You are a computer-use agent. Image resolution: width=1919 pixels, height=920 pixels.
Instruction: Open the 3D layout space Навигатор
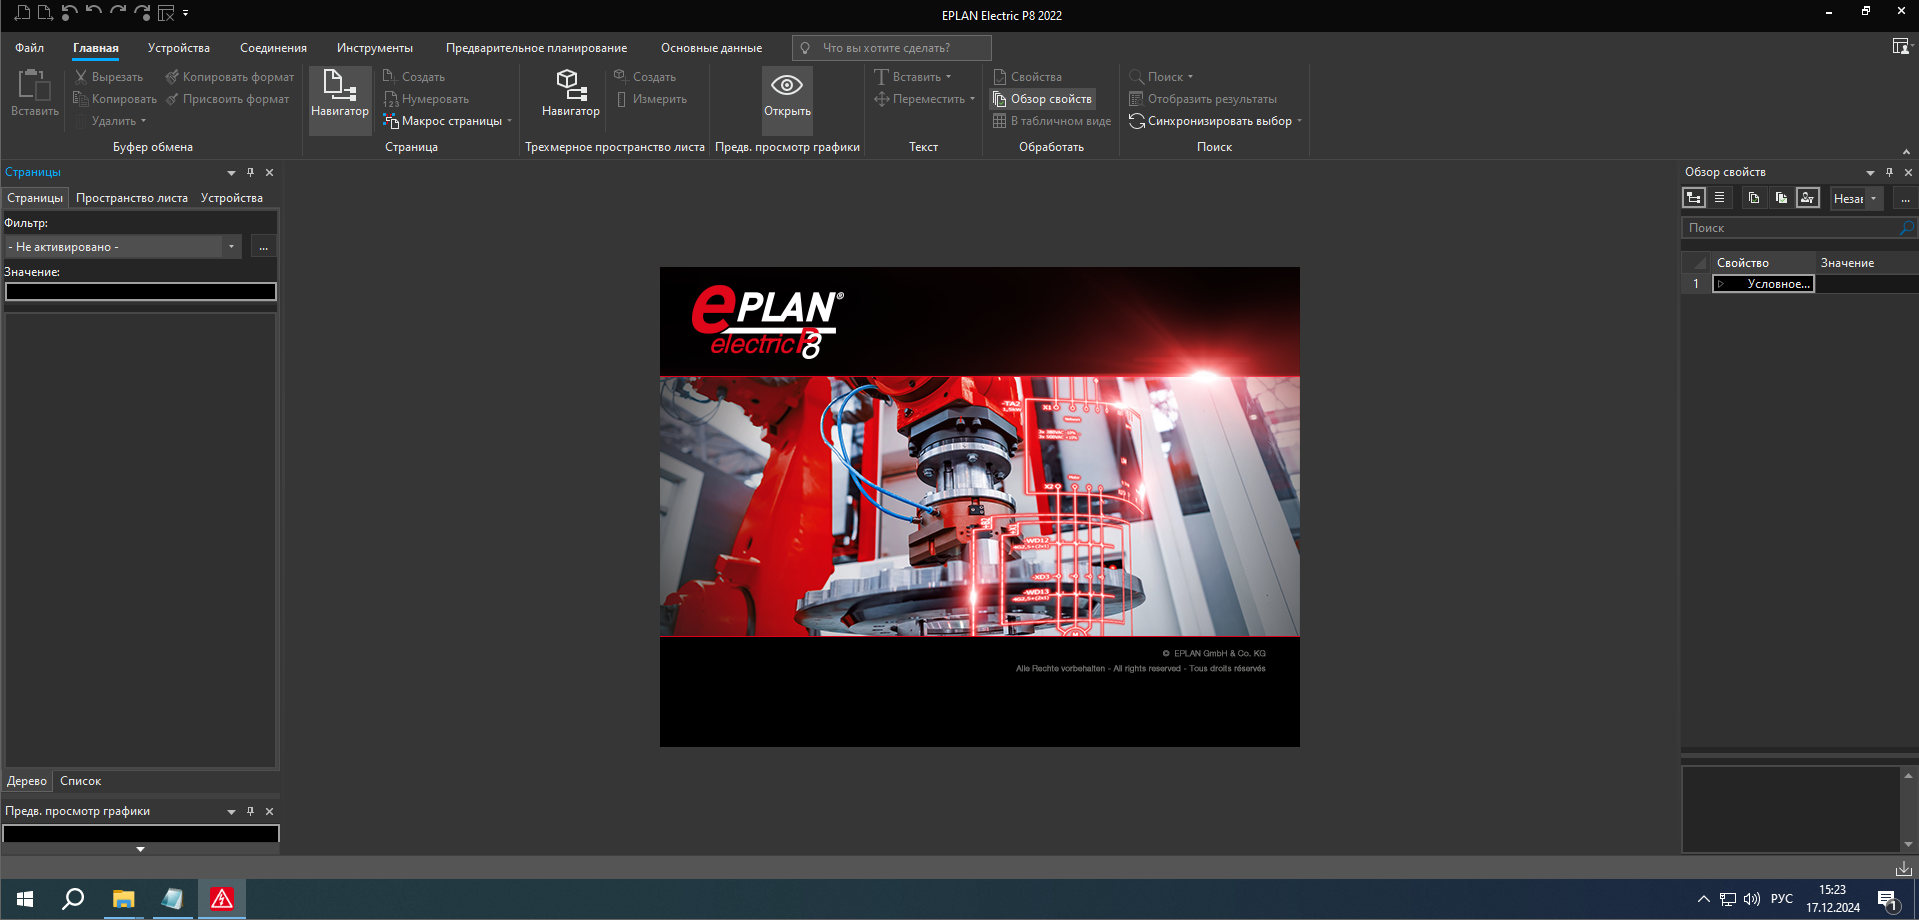pos(568,99)
